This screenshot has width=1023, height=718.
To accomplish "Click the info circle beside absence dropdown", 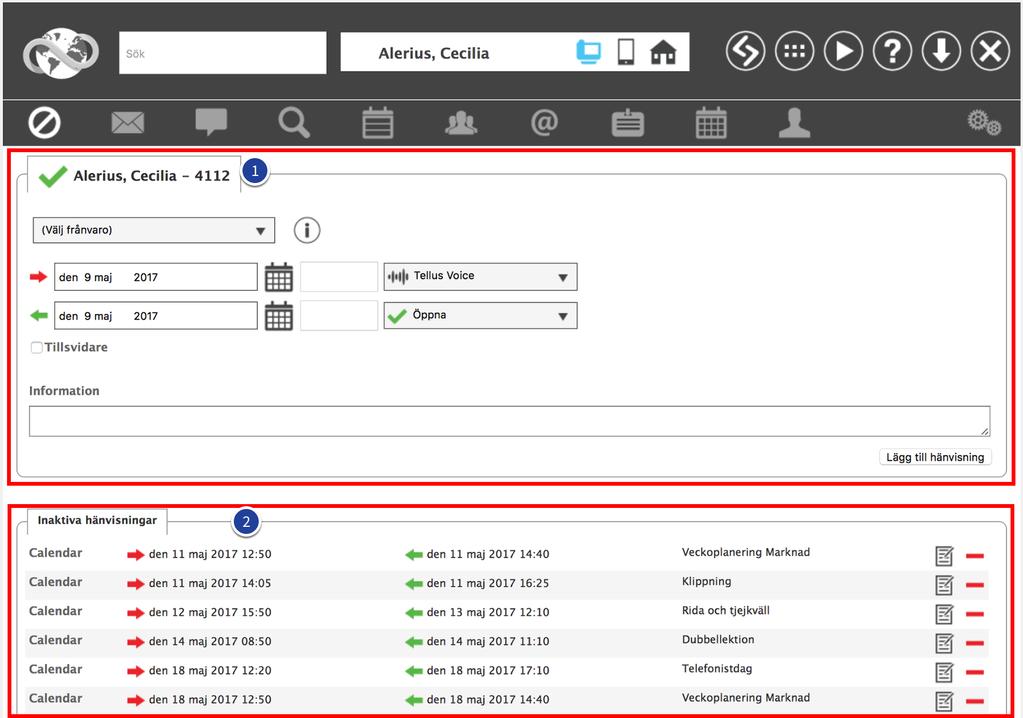I will 307,230.
